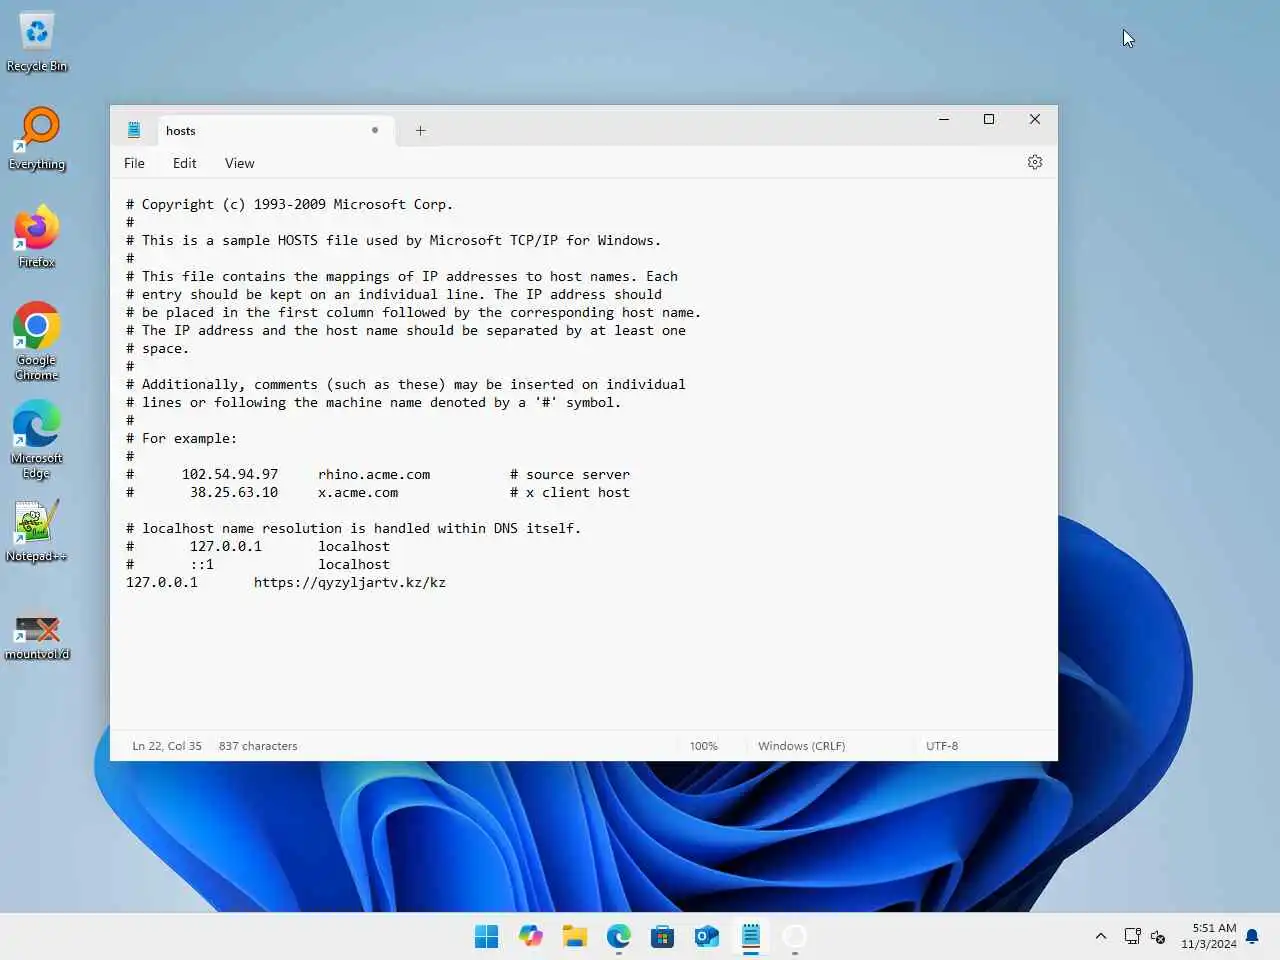The image size is (1280, 960).
Task: Select the Everything desktop shortcut
Action: [37, 139]
